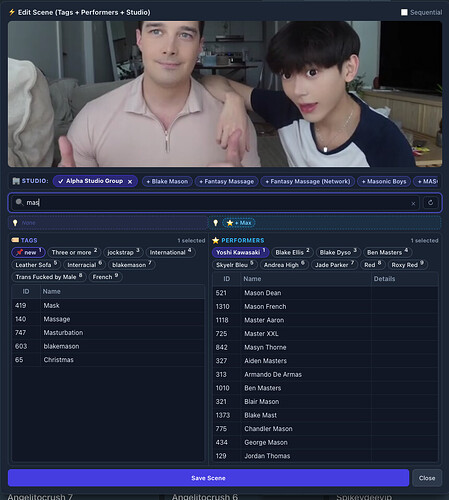Remove the Alpha Studio Group selection
Image resolution: width=449 pixels, height=500 pixels.
[x=130, y=182]
